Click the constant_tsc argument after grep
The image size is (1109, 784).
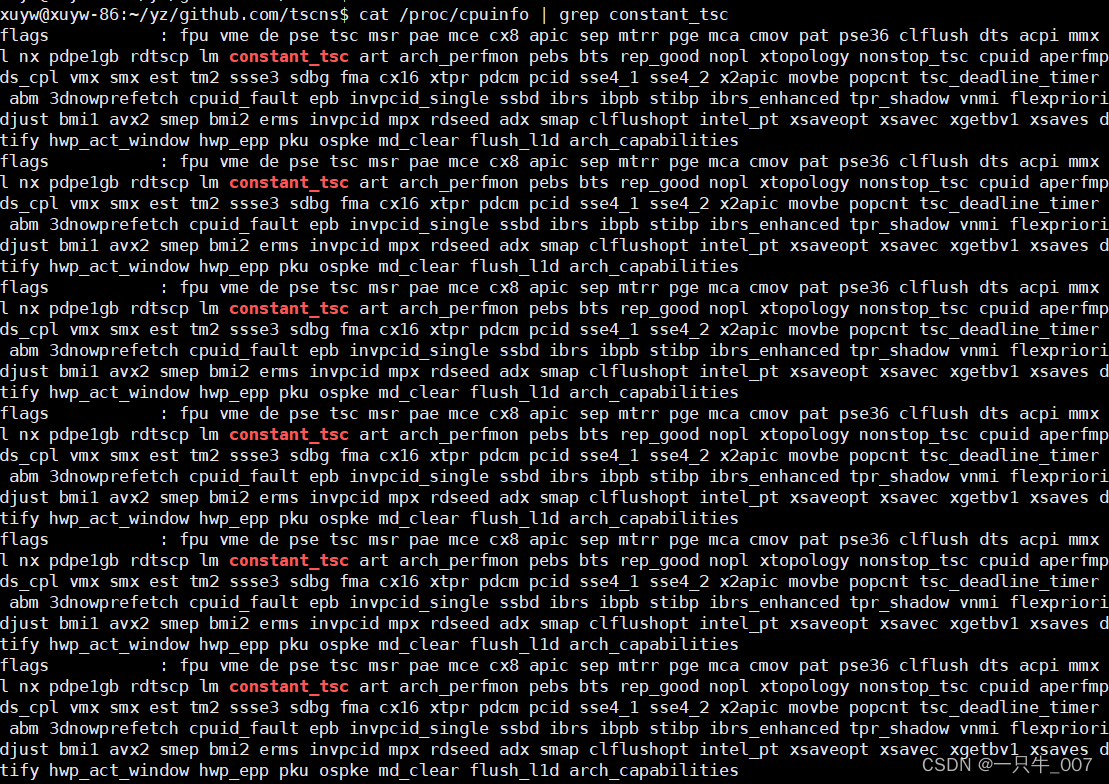[x=668, y=15]
